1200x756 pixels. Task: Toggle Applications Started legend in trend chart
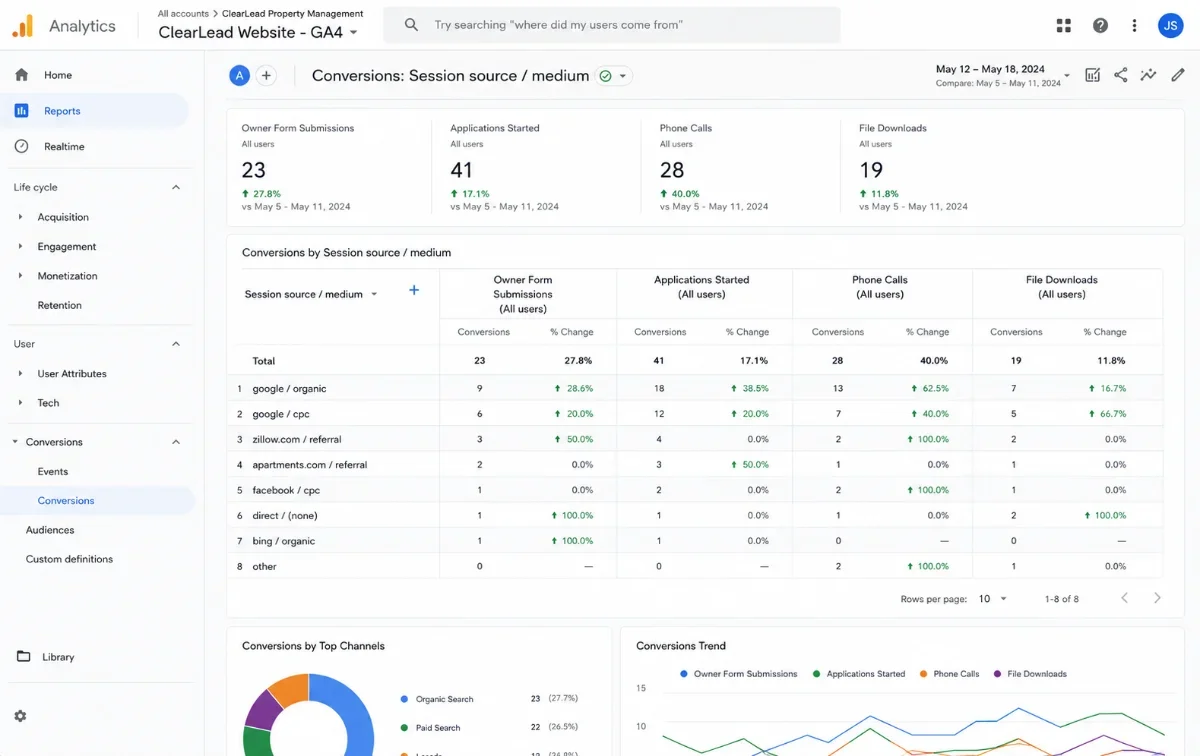(859, 674)
